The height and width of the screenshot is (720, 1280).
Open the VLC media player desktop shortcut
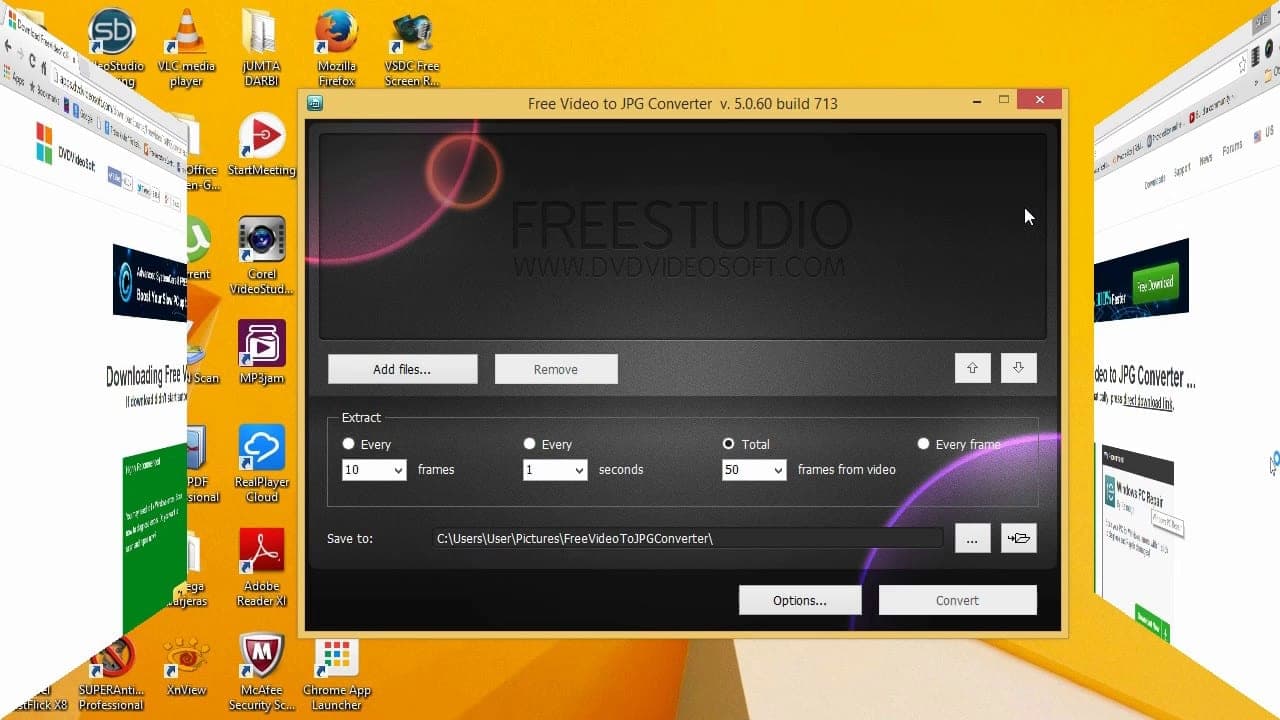click(x=186, y=48)
